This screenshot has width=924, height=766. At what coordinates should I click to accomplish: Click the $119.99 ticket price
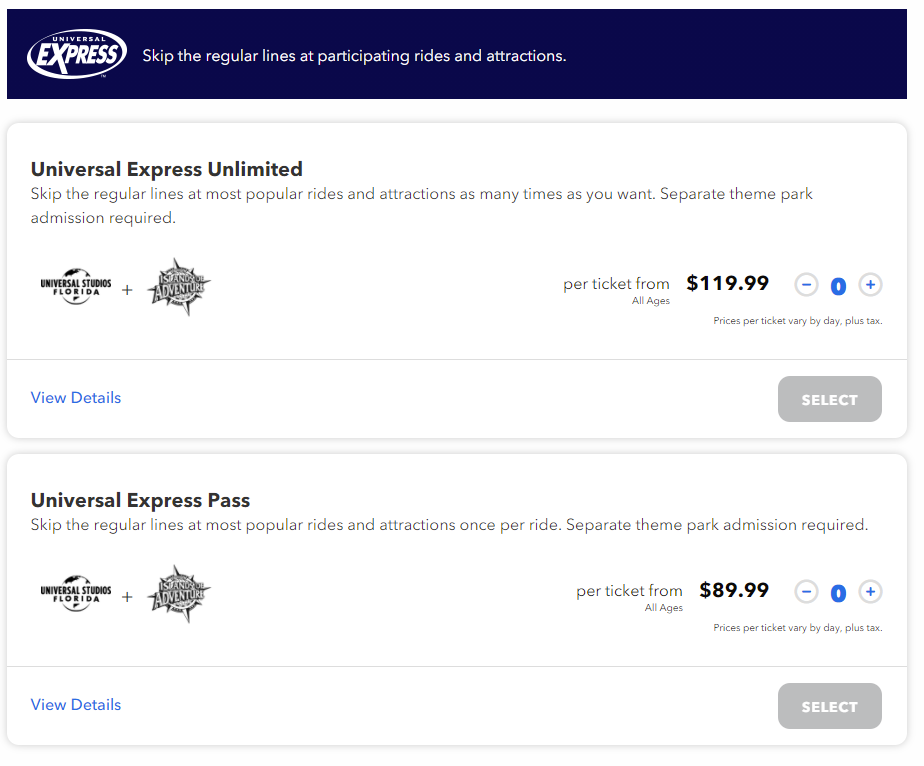[728, 284]
